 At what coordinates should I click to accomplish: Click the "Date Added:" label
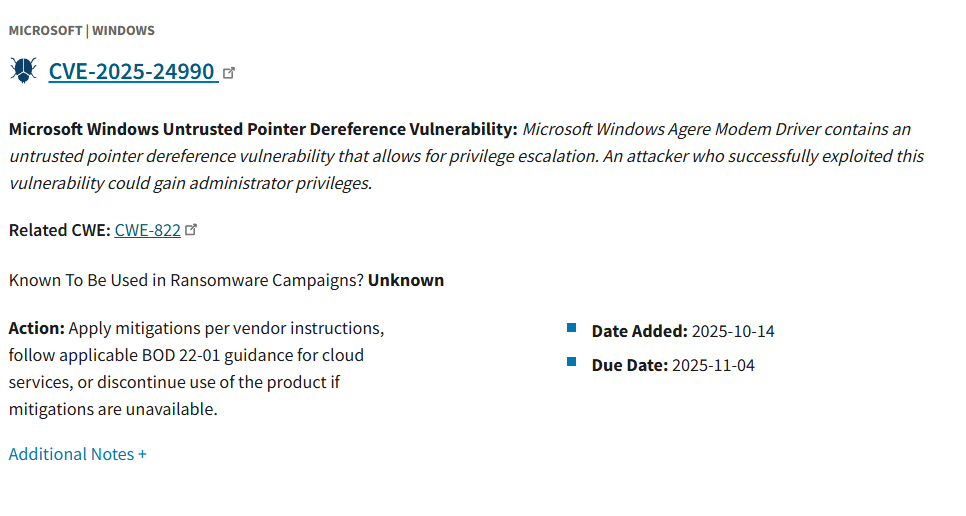(x=639, y=331)
